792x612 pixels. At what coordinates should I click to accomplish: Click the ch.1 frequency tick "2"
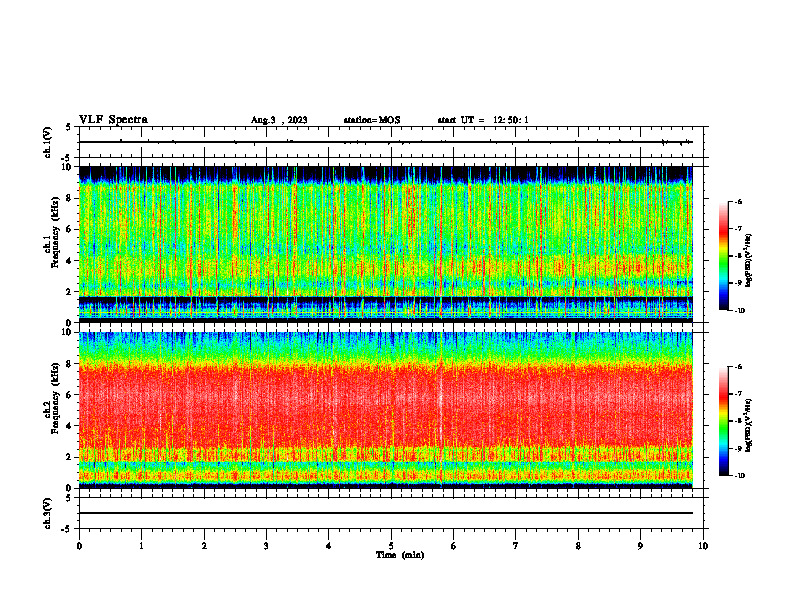(x=69, y=291)
